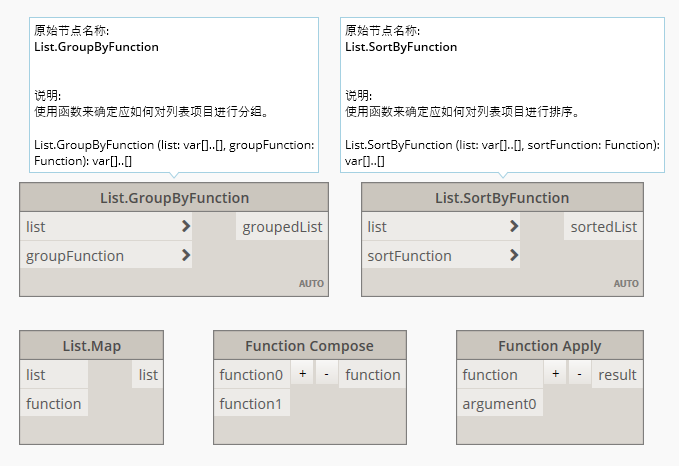Click the groupFunction input chevron arrow
The height and width of the screenshot is (466, 679).
click(186, 256)
